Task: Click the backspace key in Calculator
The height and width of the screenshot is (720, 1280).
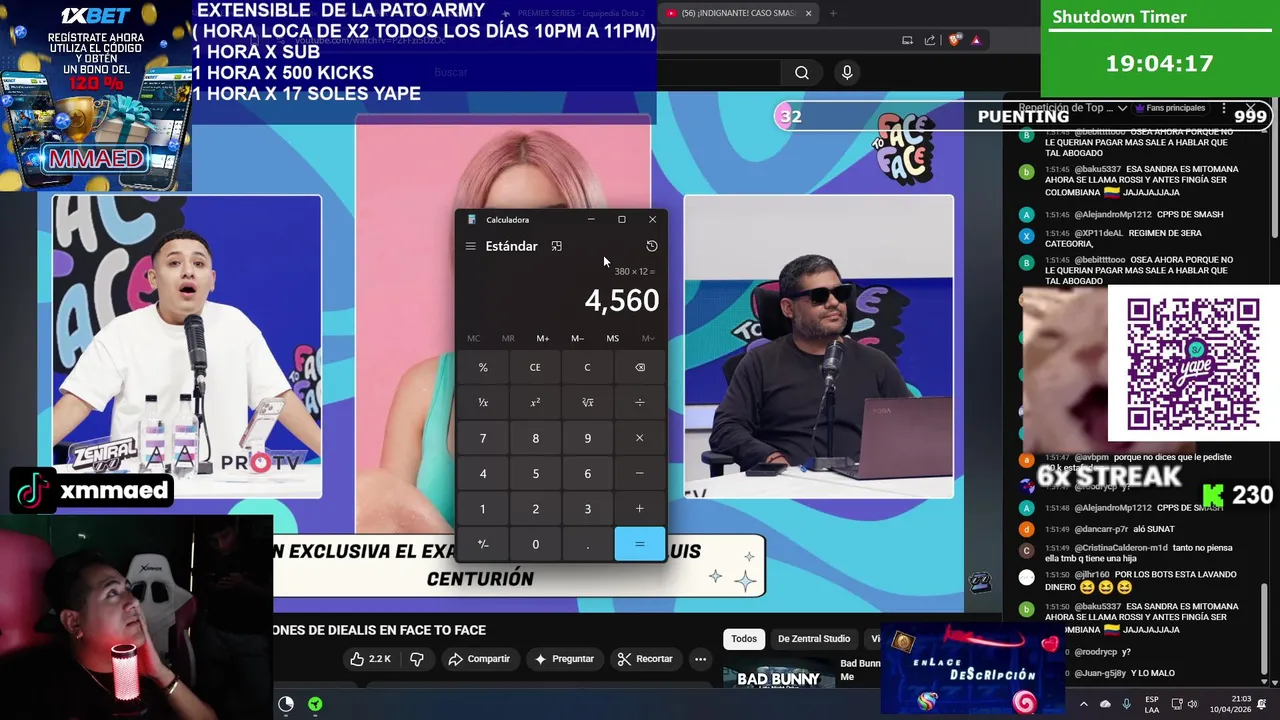Action: [640, 367]
